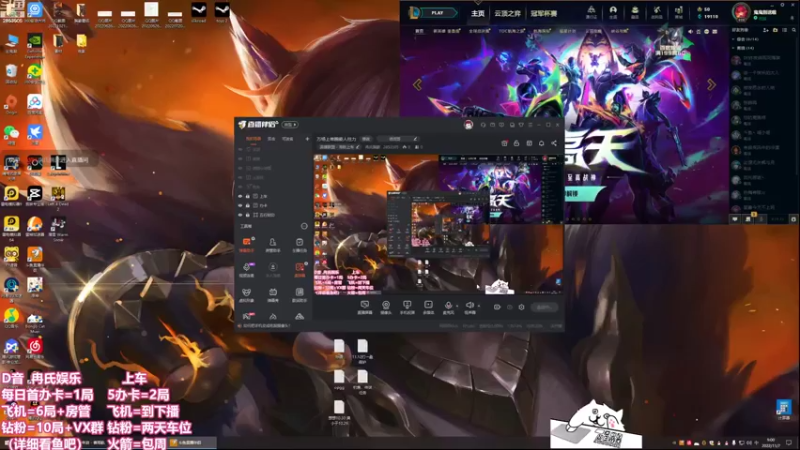
Task: Toggle eye of the second dimmed source row
Action: click(240, 159)
